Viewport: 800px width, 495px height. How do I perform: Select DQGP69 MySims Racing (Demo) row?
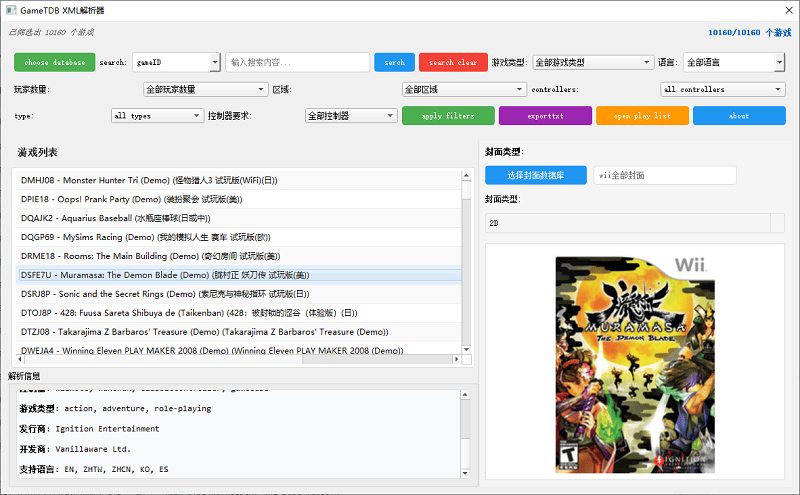(x=238, y=237)
